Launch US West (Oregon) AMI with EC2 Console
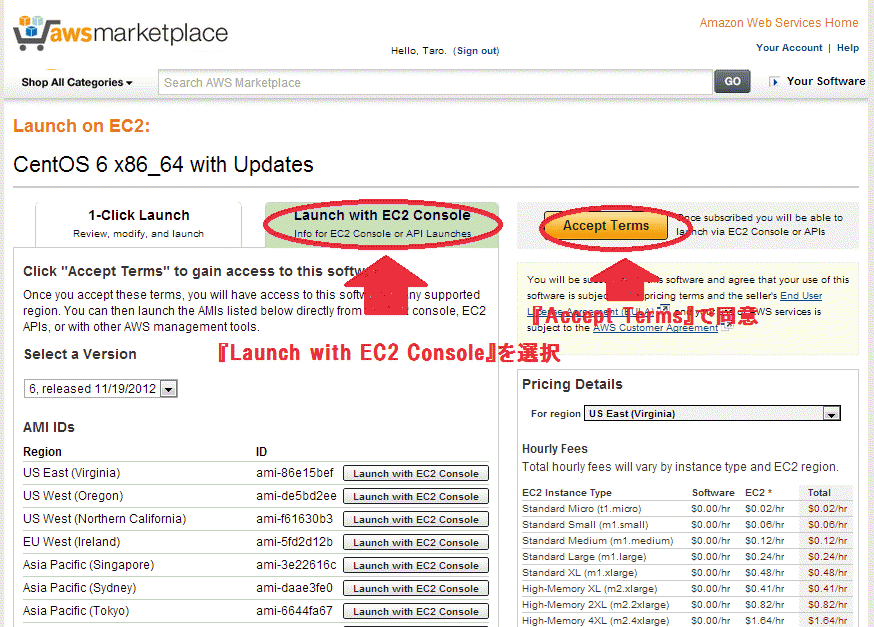Image resolution: width=874 pixels, height=627 pixels. pyautogui.click(x=416, y=496)
